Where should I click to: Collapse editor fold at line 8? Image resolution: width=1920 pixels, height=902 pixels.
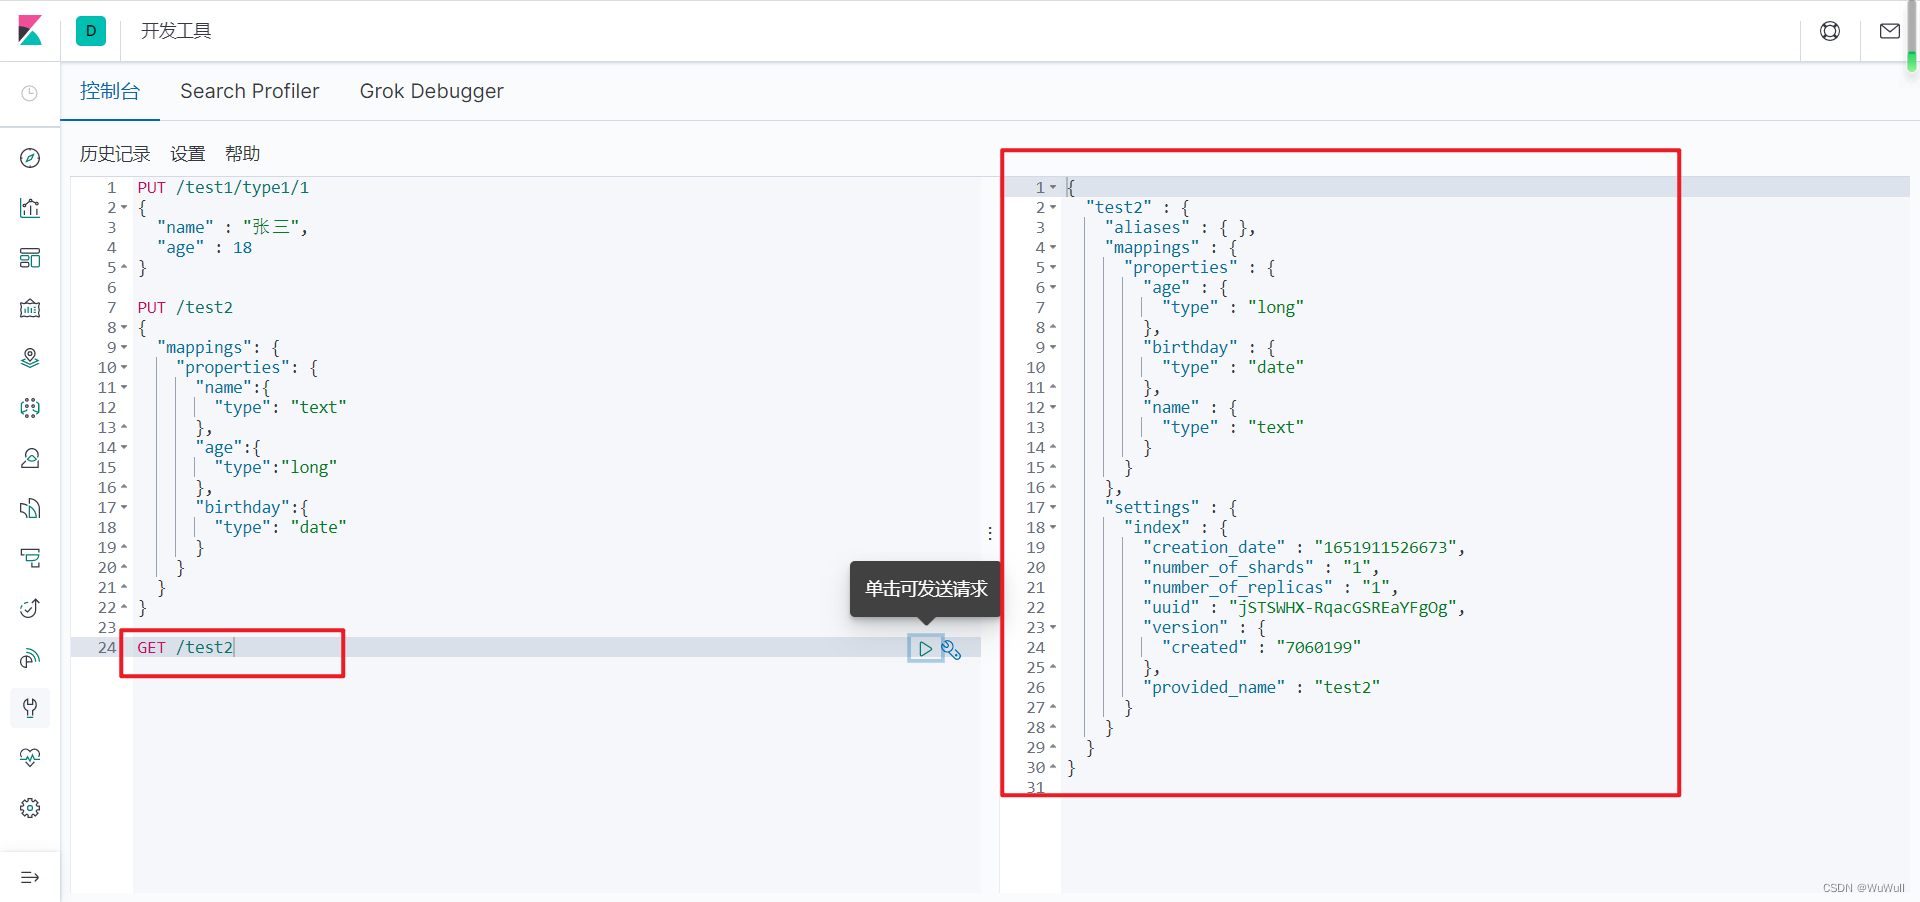point(124,328)
